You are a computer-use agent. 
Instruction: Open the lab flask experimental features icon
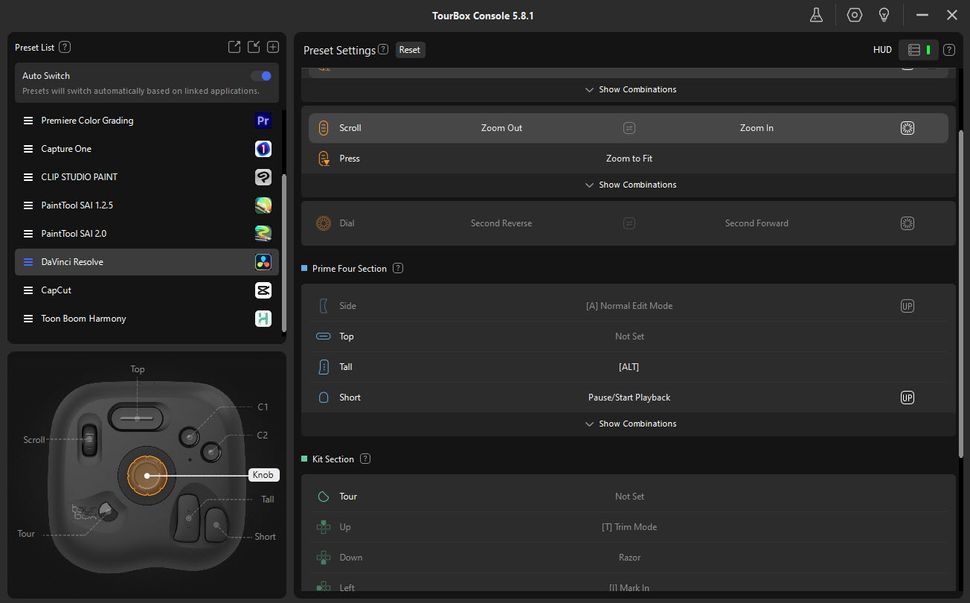click(x=816, y=15)
